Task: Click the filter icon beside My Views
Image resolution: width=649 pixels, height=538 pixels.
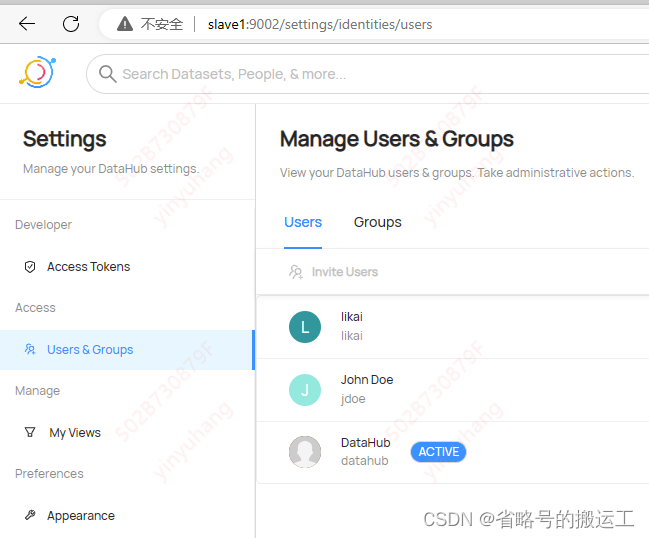Action: pos(30,432)
